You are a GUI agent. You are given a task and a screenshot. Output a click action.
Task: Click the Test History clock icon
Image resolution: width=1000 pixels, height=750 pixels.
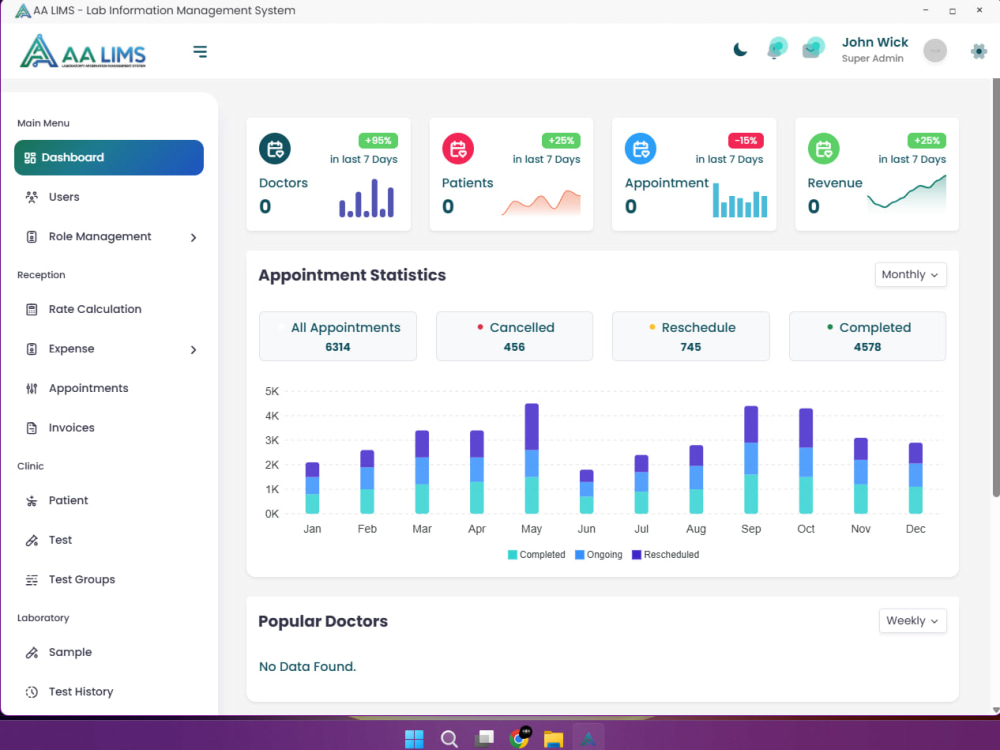[x=31, y=692]
